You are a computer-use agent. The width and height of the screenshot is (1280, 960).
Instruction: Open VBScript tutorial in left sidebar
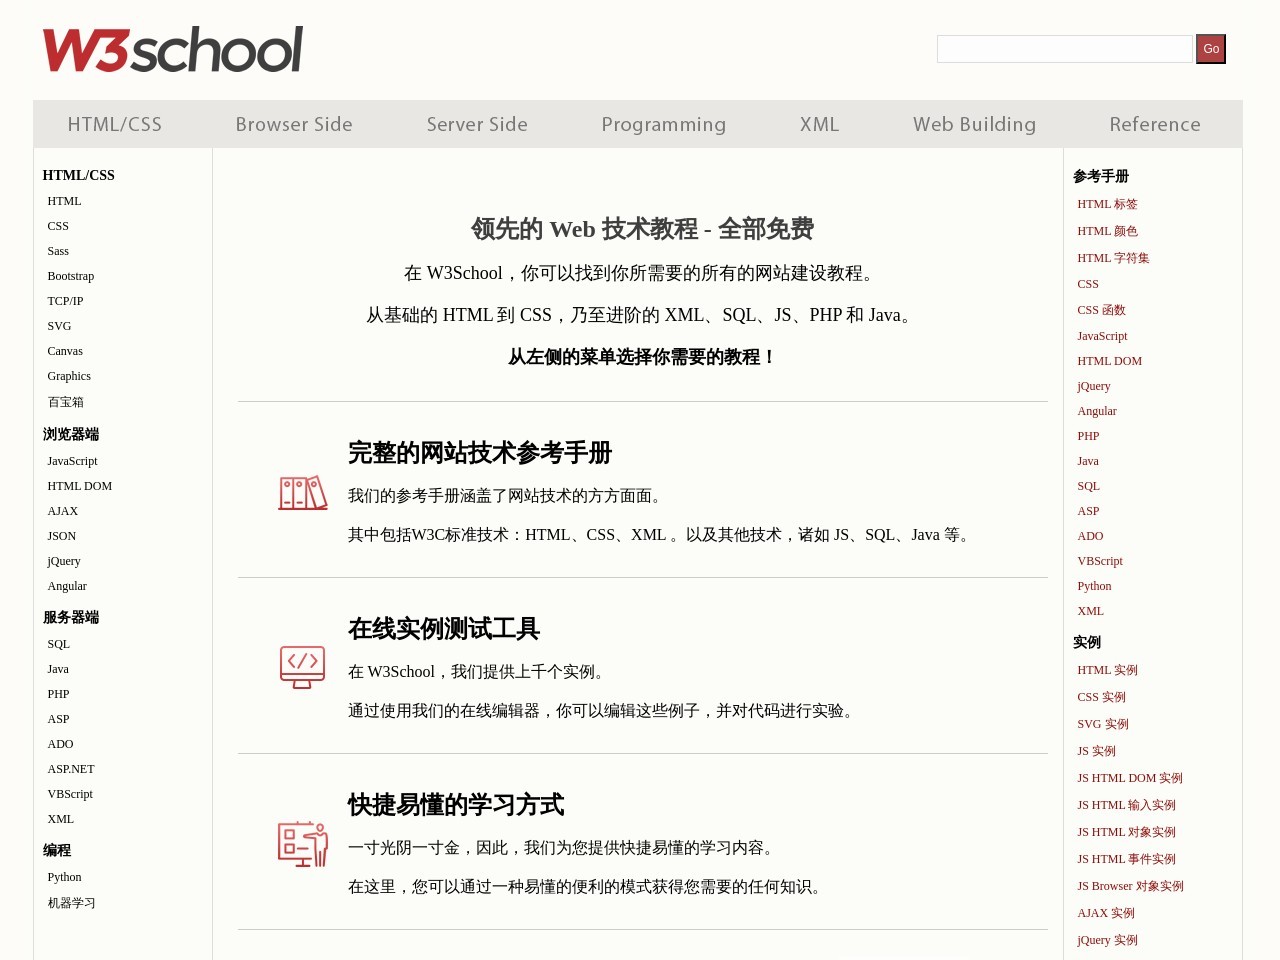70,794
